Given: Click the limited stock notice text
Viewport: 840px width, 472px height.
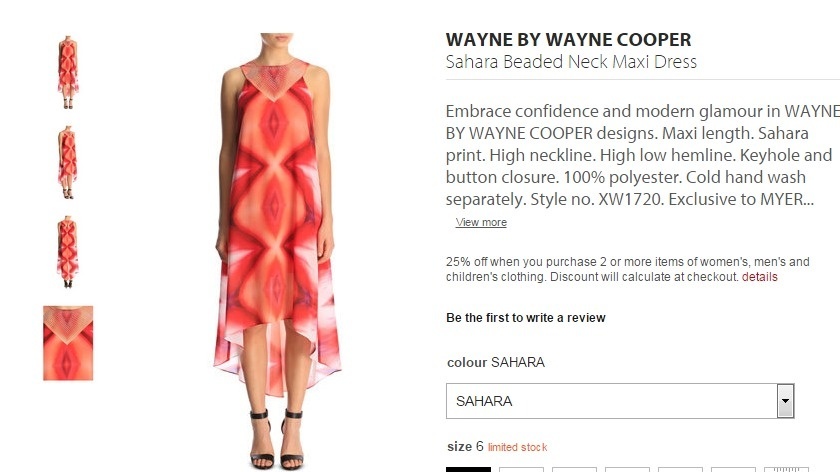Looking at the screenshot, I should pos(518,447).
